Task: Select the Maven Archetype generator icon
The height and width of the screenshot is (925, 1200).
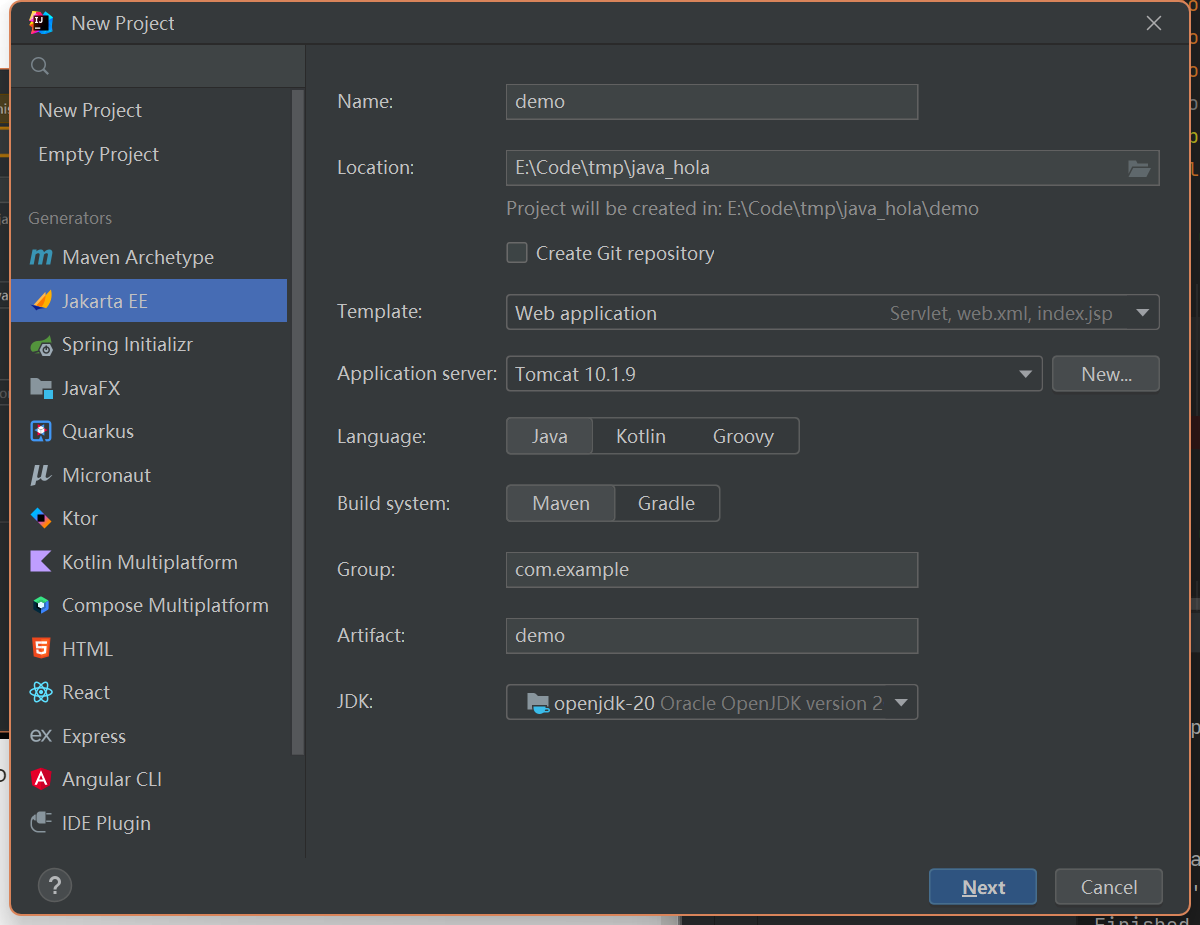Action: pos(41,257)
